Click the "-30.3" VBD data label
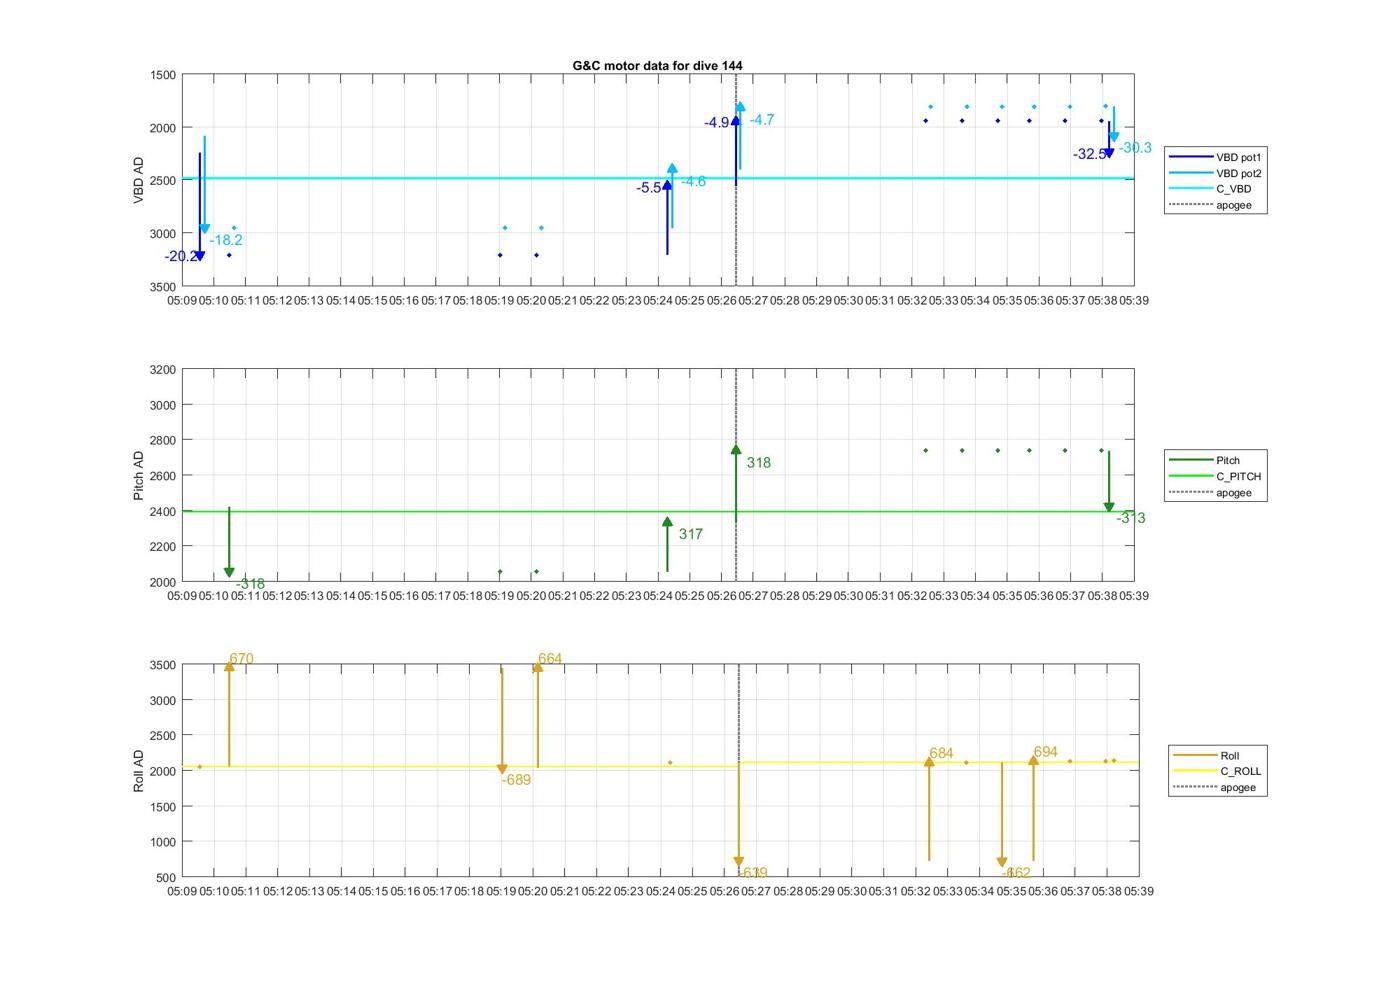1400x986 pixels. (1135, 148)
